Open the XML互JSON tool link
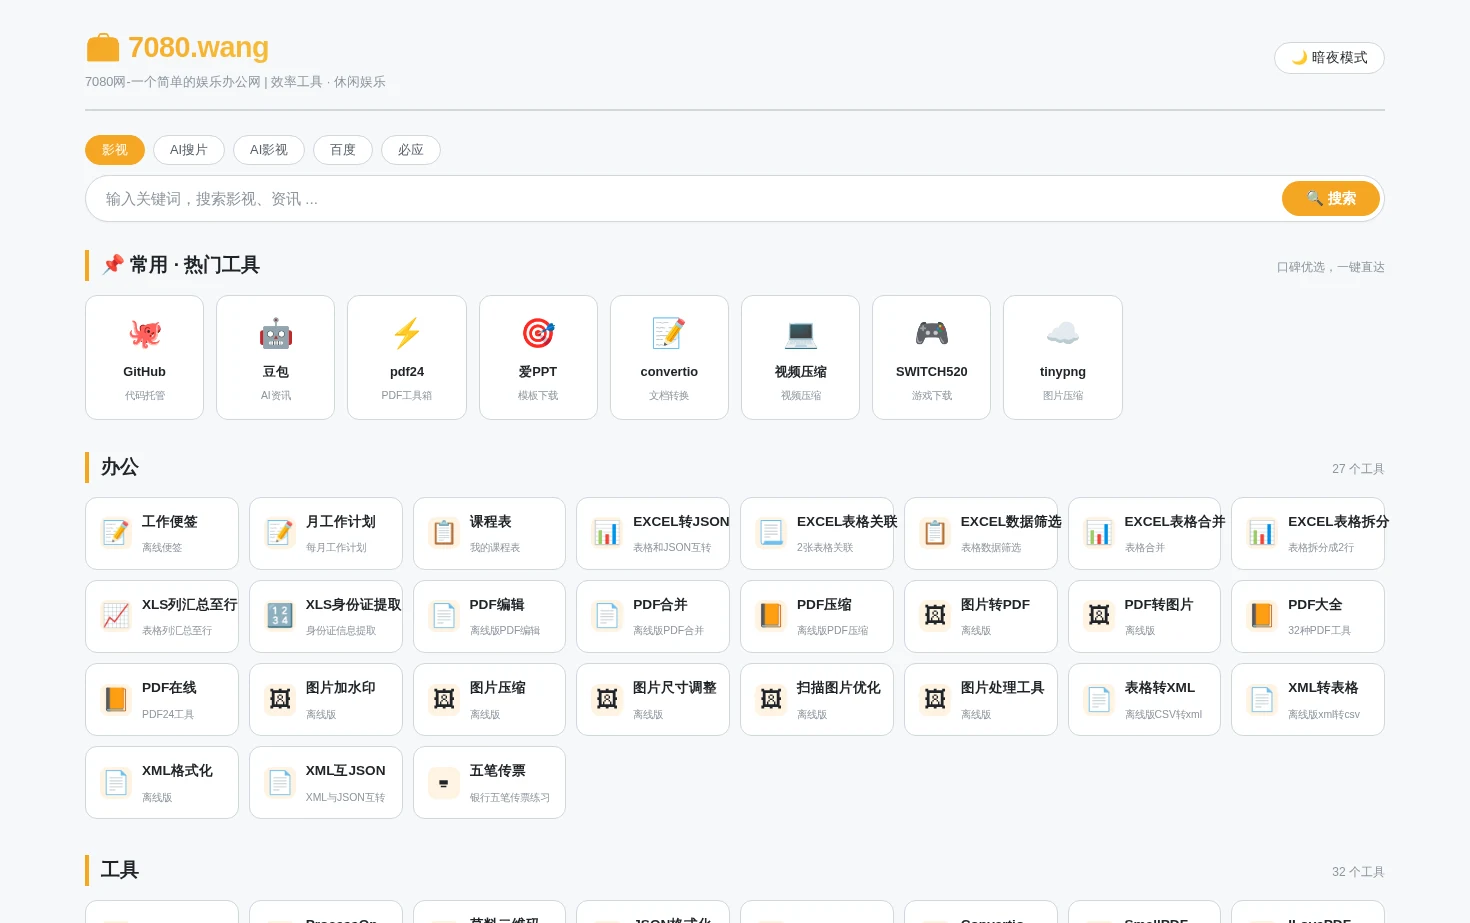Viewport: 1470px width, 923px height. point(326,783)
